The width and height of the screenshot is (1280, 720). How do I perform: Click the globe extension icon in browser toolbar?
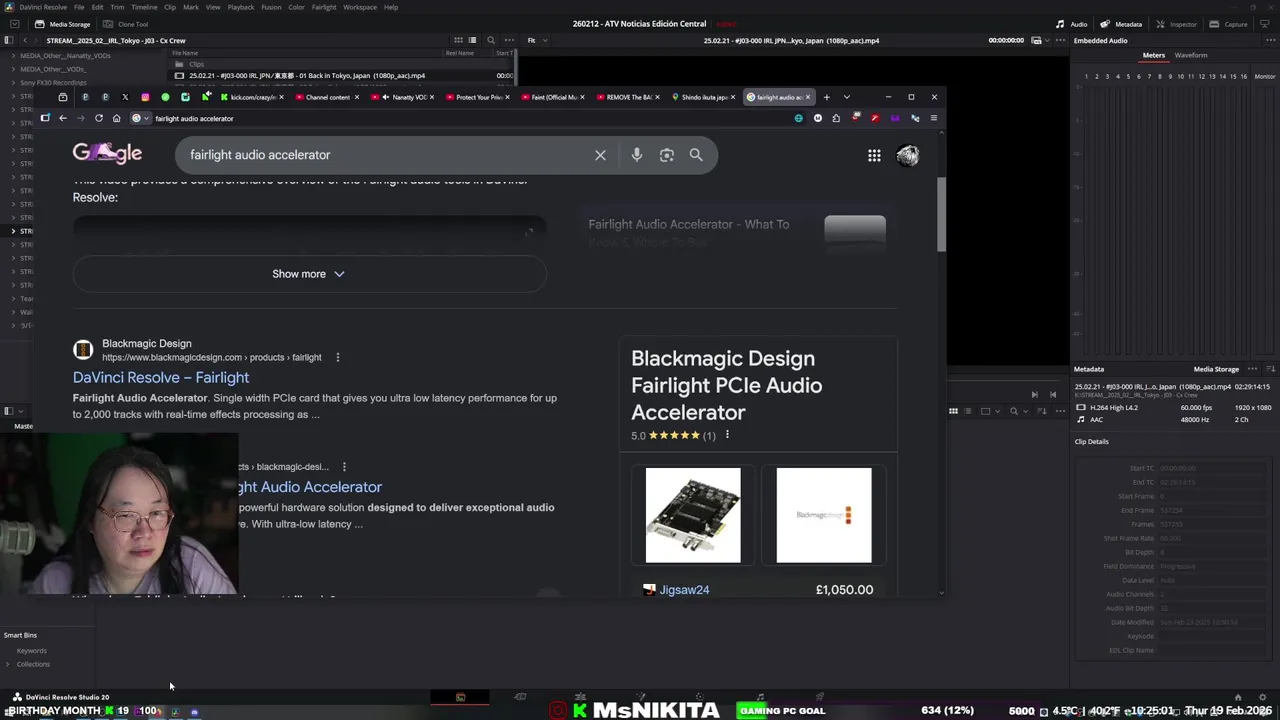[x=798, y=118]
